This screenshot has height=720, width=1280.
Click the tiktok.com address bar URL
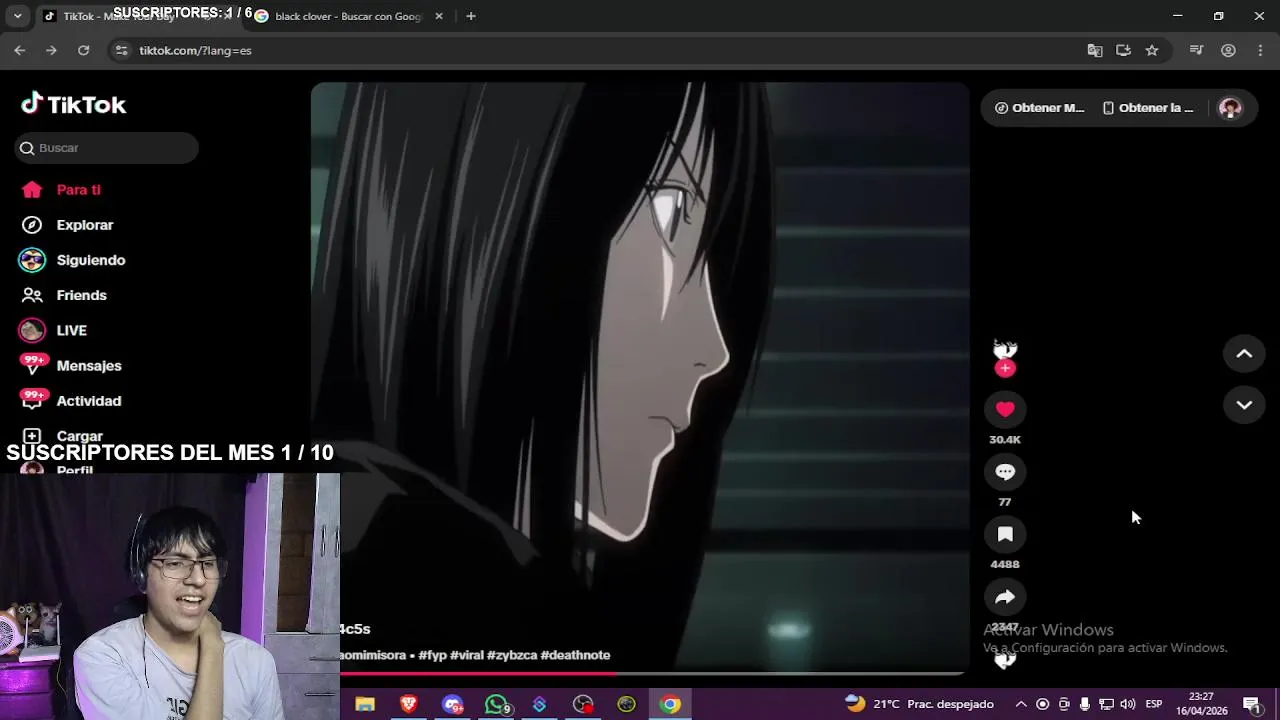pyautogui.click(x=195, y=50)
